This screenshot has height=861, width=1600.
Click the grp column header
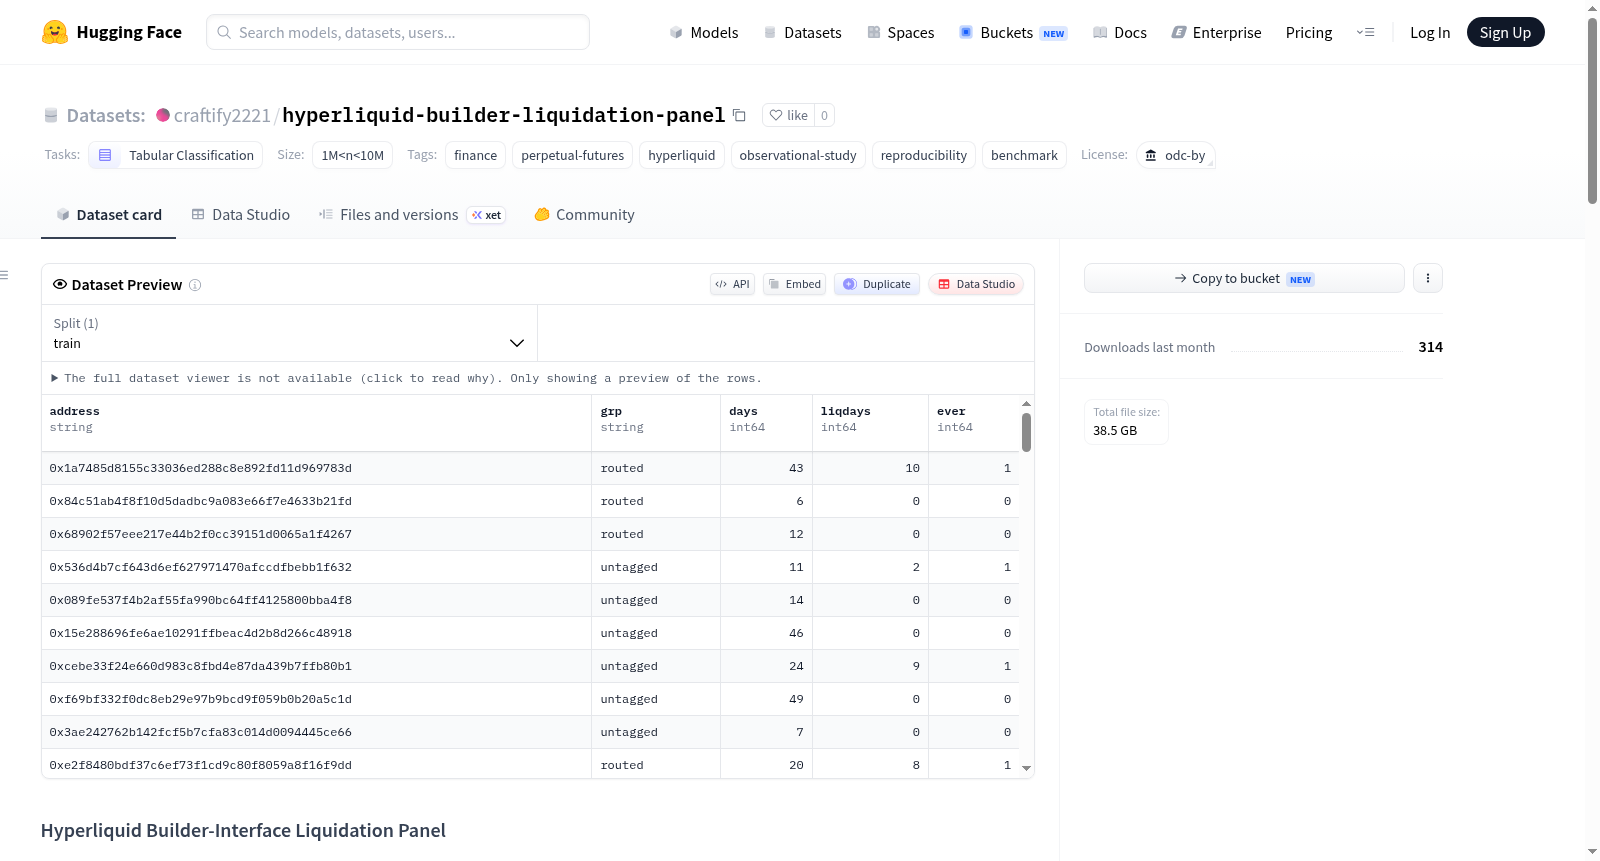point(656,423)
